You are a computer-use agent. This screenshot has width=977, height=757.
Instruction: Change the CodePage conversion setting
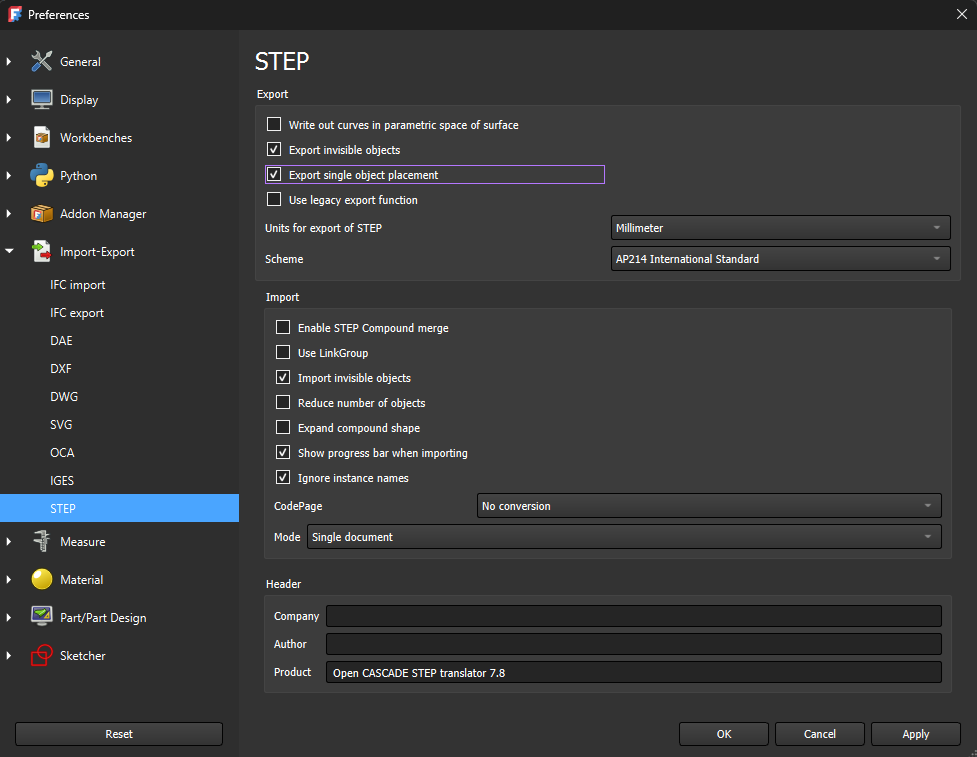(x=708, y=505)
